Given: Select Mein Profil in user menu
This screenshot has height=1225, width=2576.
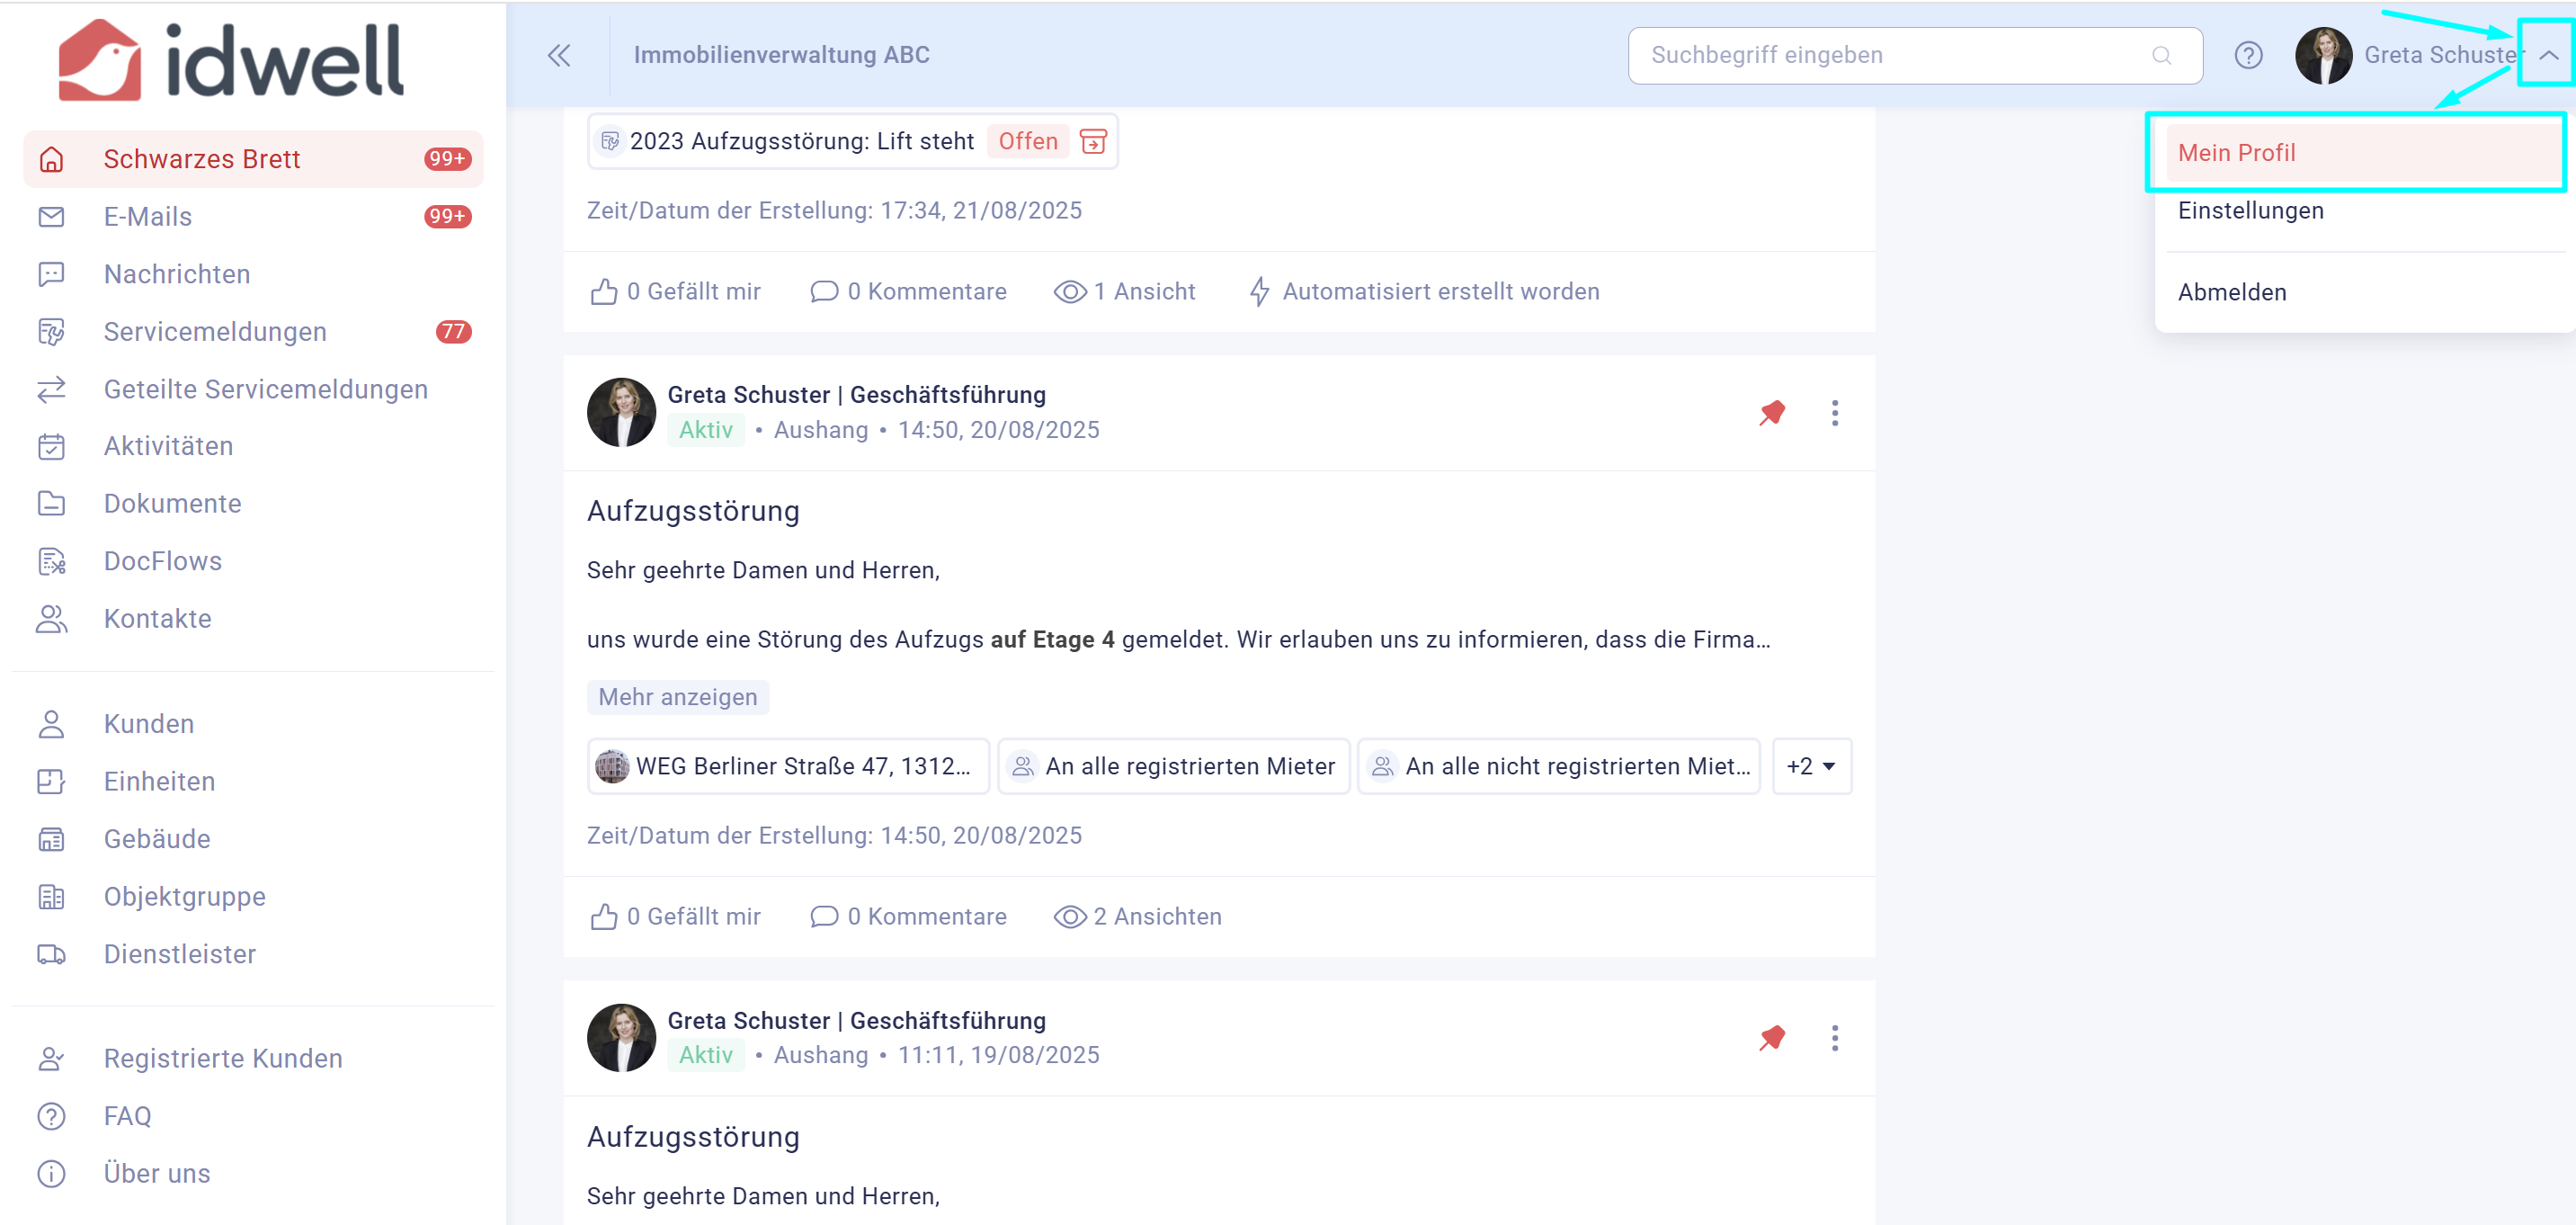Looking at the screenshot, I should [2236, 153].
